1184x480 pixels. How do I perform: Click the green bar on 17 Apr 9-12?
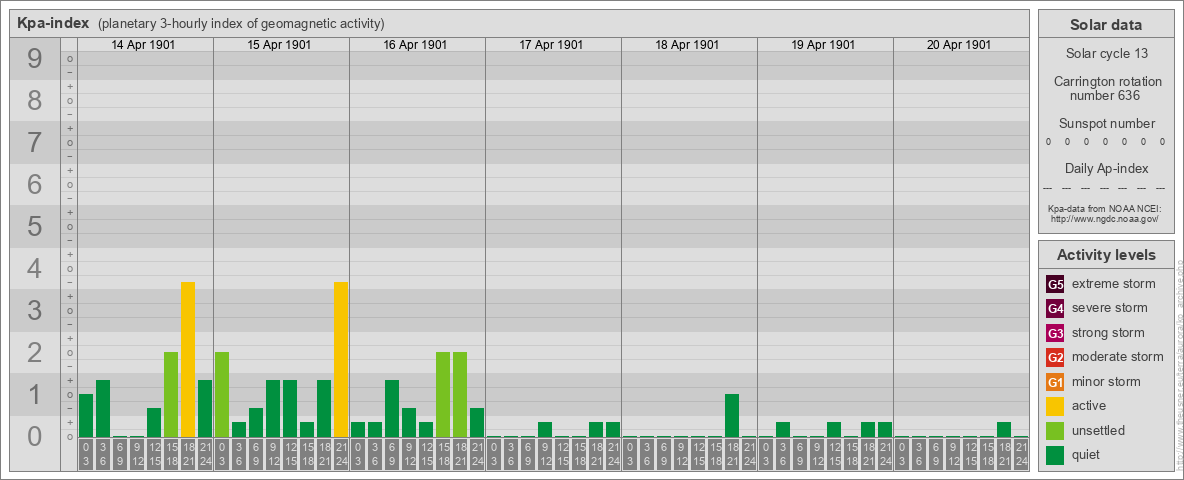pyautogui.click(x=545, y=429)
